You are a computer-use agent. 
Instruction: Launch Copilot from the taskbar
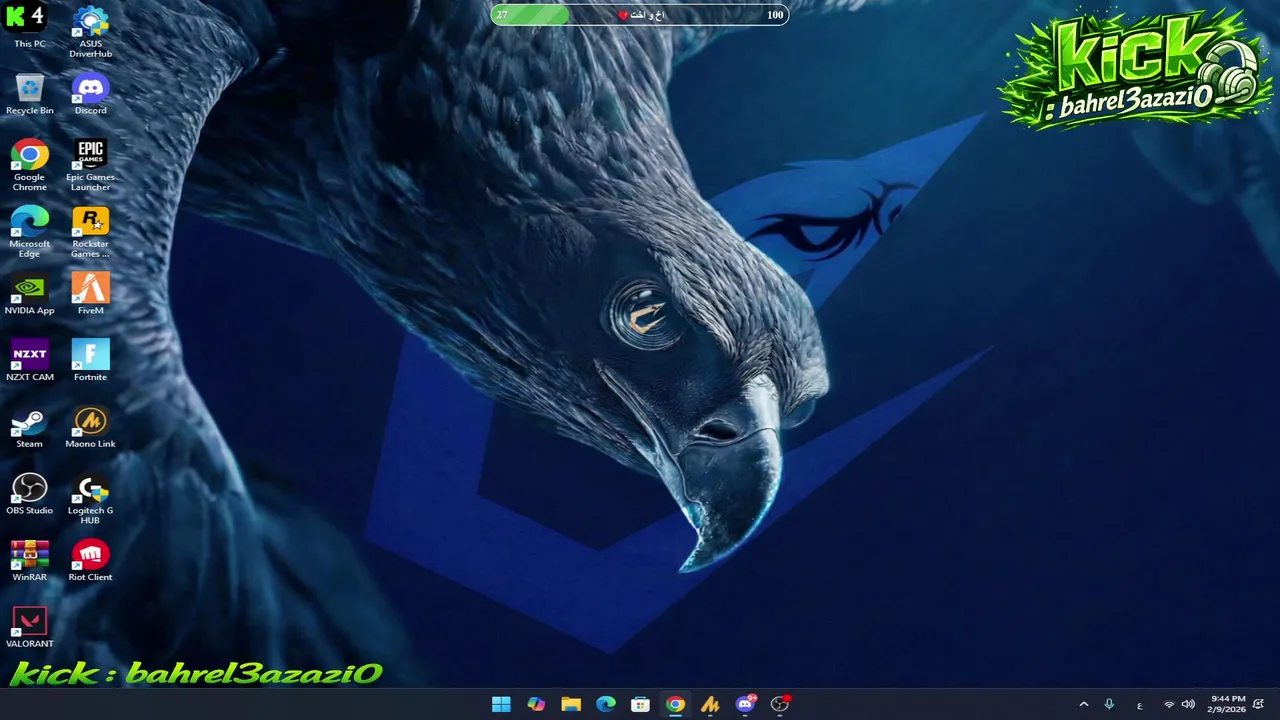pyautogui.click(x=536, y=704)
